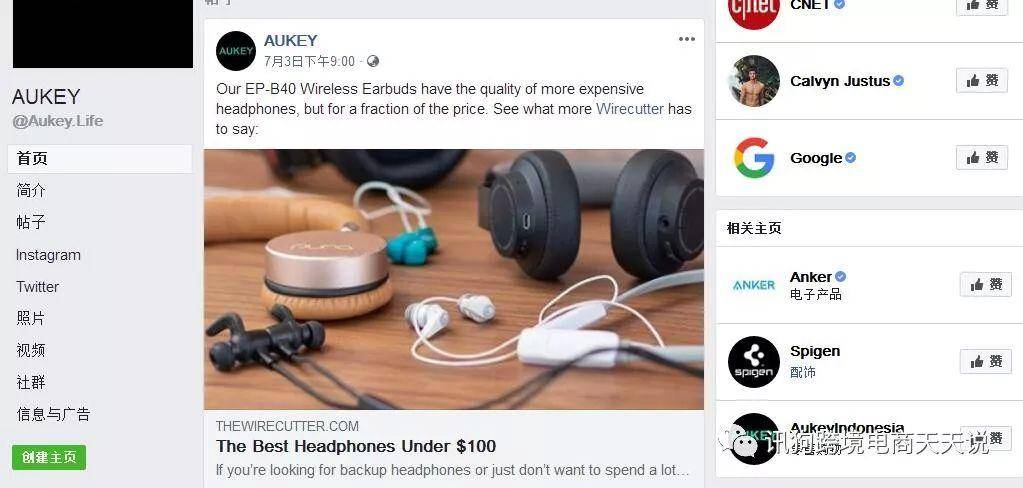This screenshot has height=488, width=1023.
Task: Click the headphones article preview image
Action: [x=453, y=279]
